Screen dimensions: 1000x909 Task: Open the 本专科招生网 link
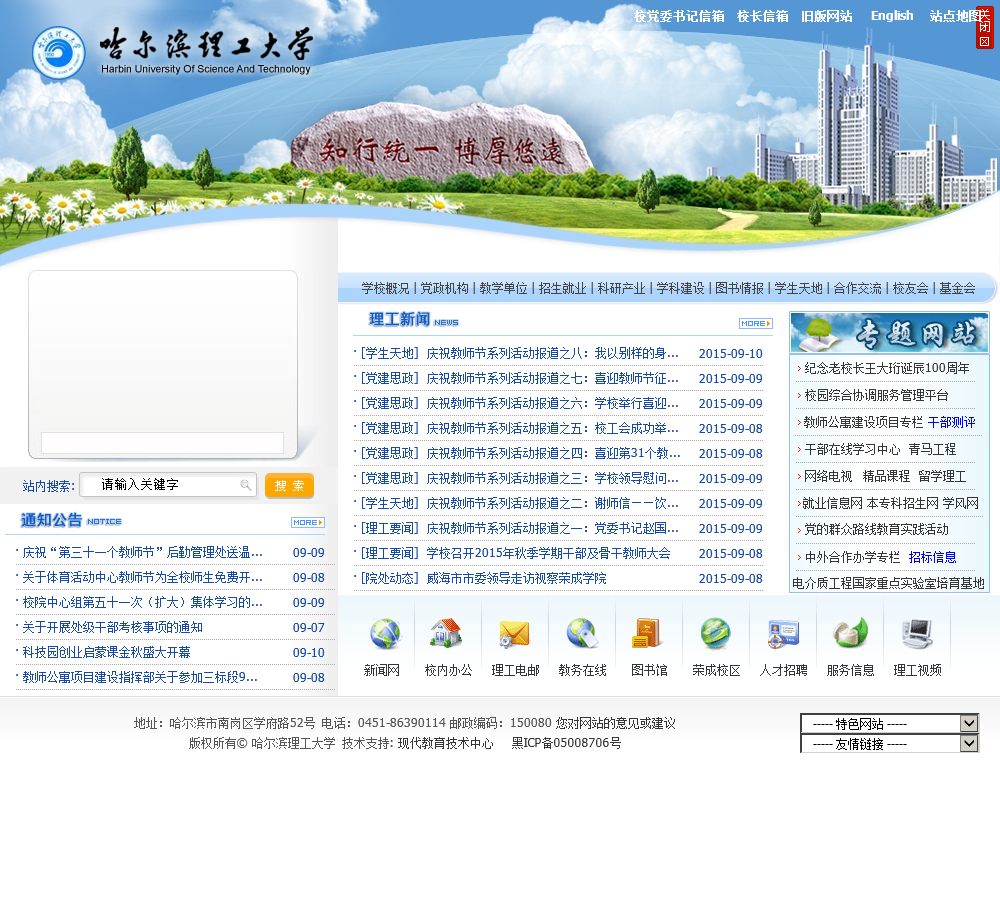(x=902, y=503)
